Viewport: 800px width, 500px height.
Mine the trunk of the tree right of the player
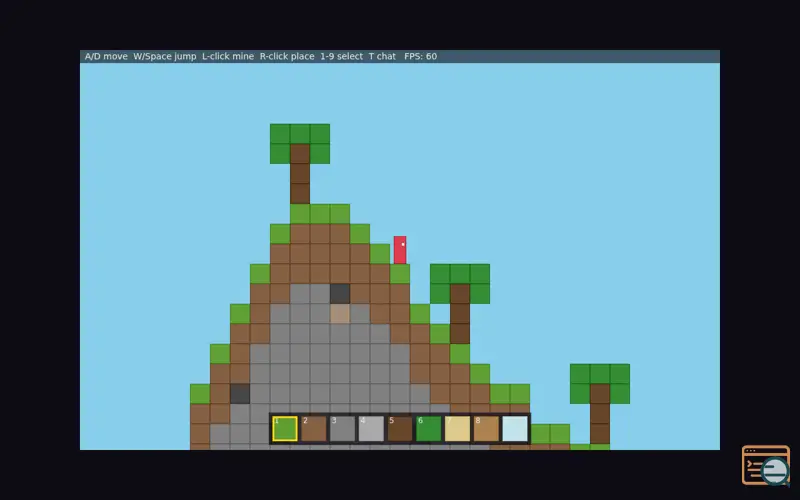tap(460, 314)
